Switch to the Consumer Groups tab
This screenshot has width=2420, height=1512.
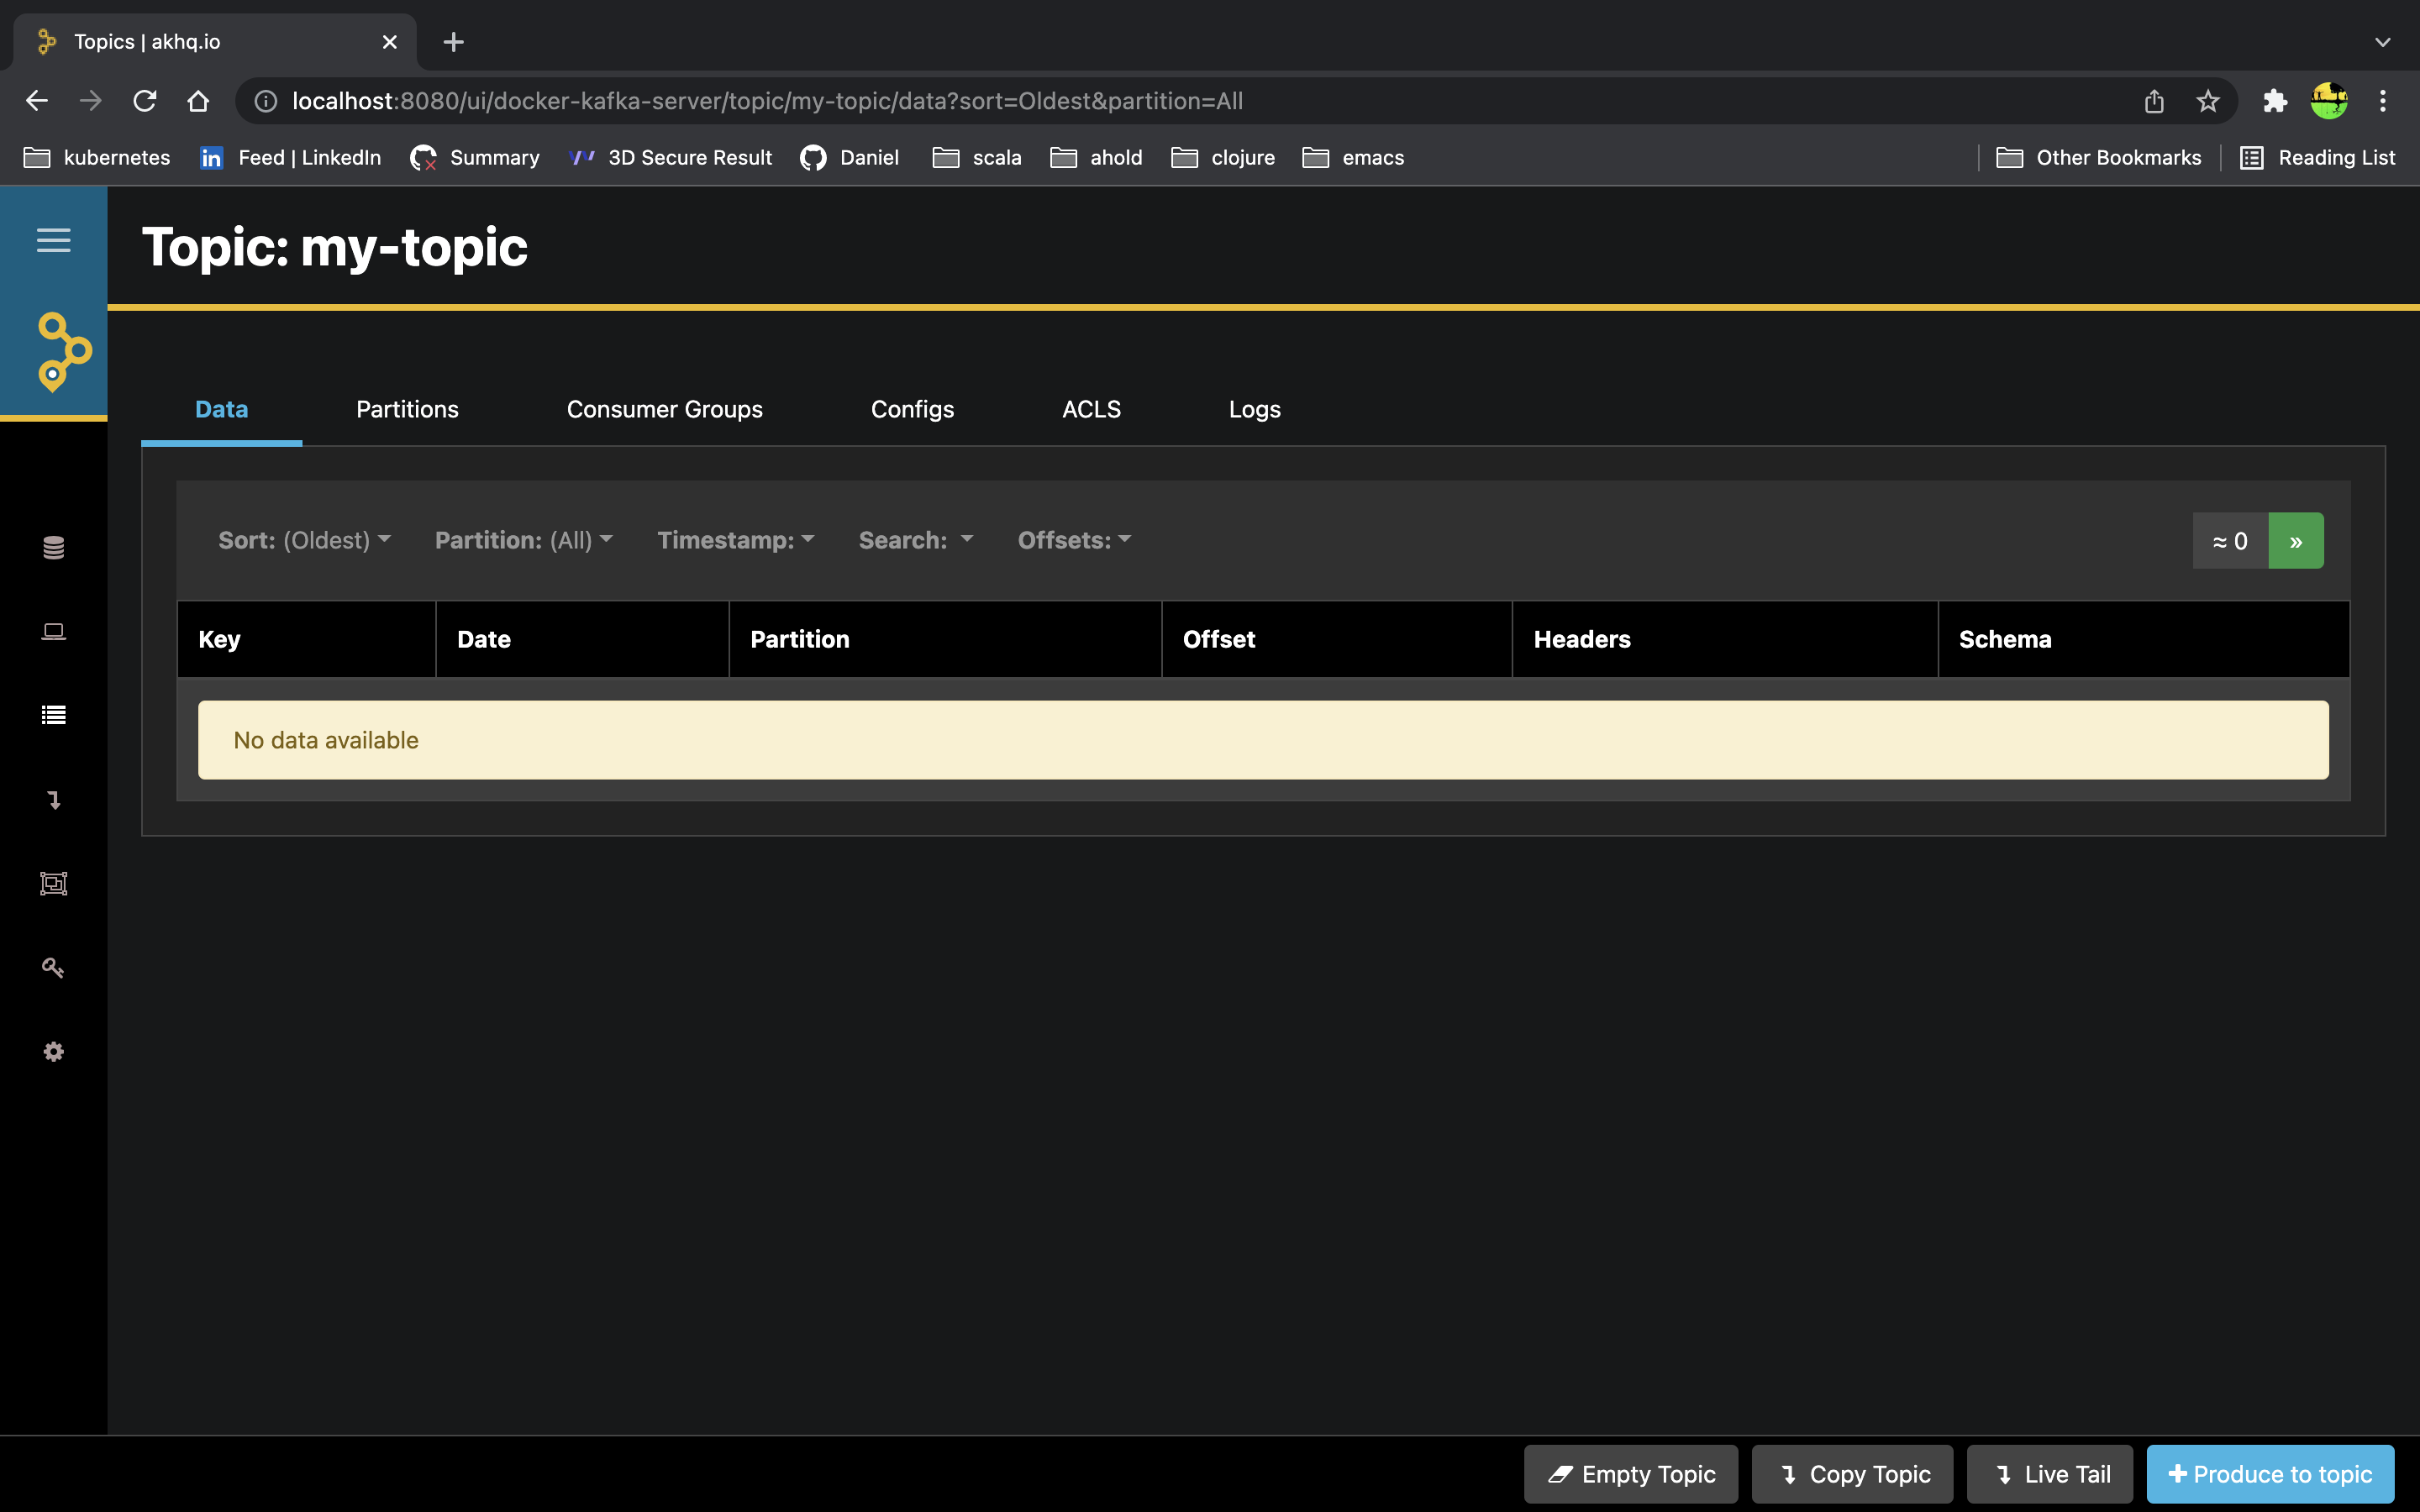click(x=664, y=409)
